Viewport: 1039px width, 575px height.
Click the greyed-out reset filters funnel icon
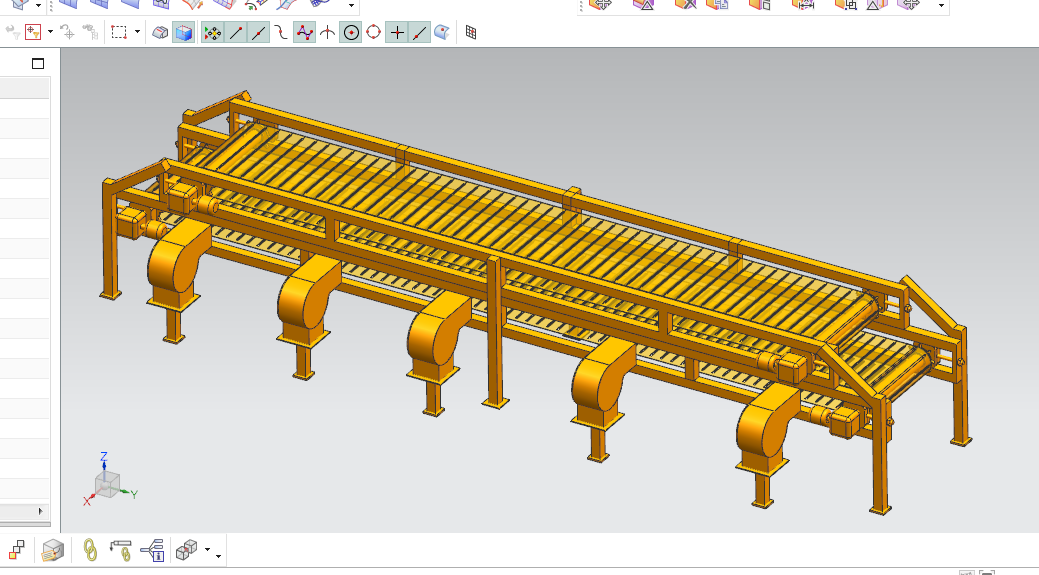[x=13, y=32]
